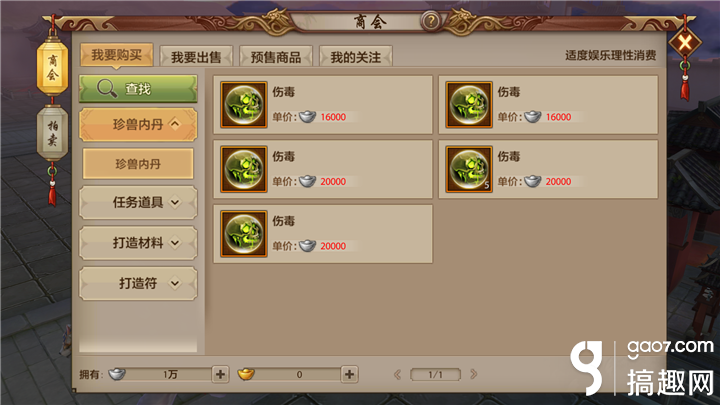Open the 预售商品 tab
Screen dimensions: 720x405
click(276, 57)
